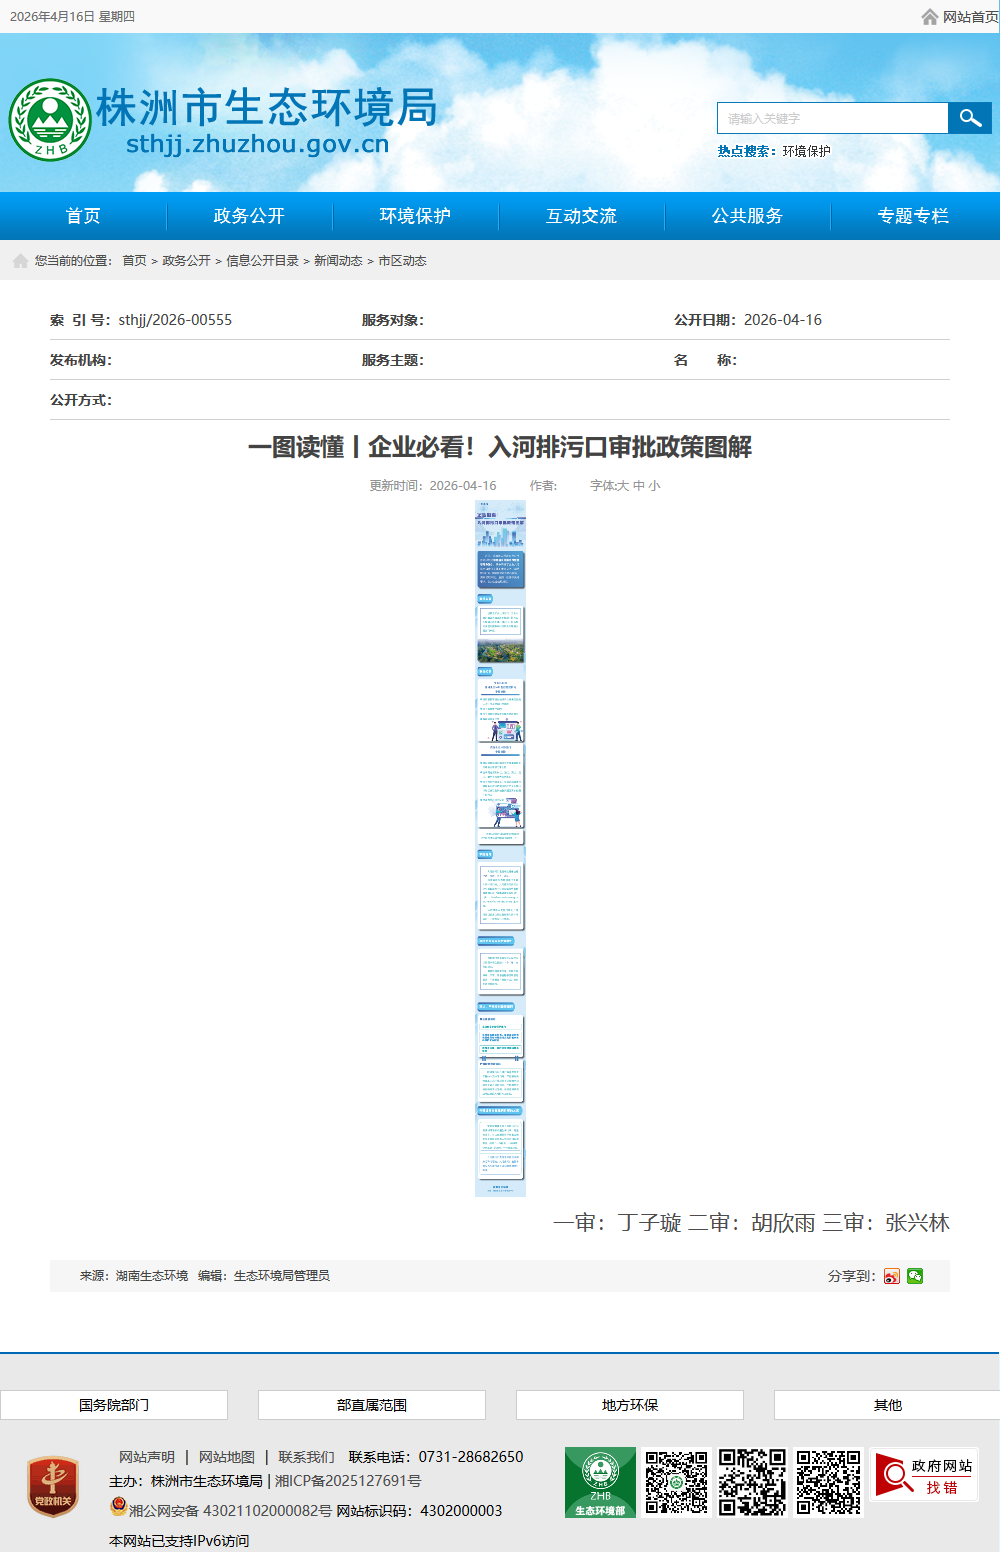Set font size to 大
Viewport: 1000px width, 1552px height.
coord(622,486)
